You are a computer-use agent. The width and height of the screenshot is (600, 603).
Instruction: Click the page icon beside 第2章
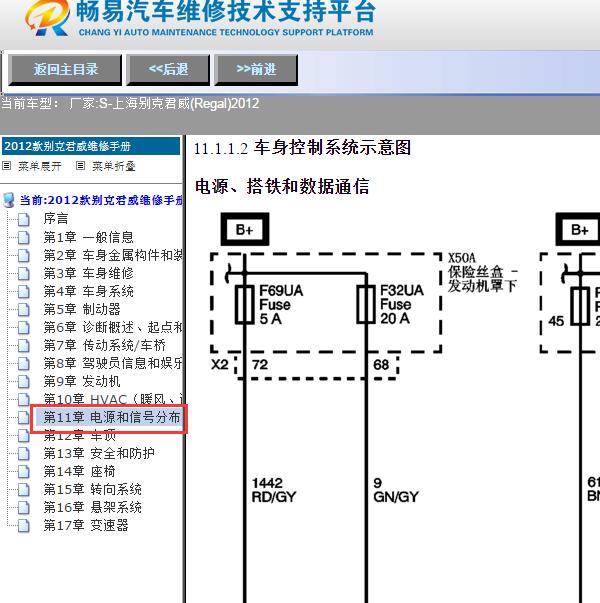pyautogui.click(x=23, y=255)
